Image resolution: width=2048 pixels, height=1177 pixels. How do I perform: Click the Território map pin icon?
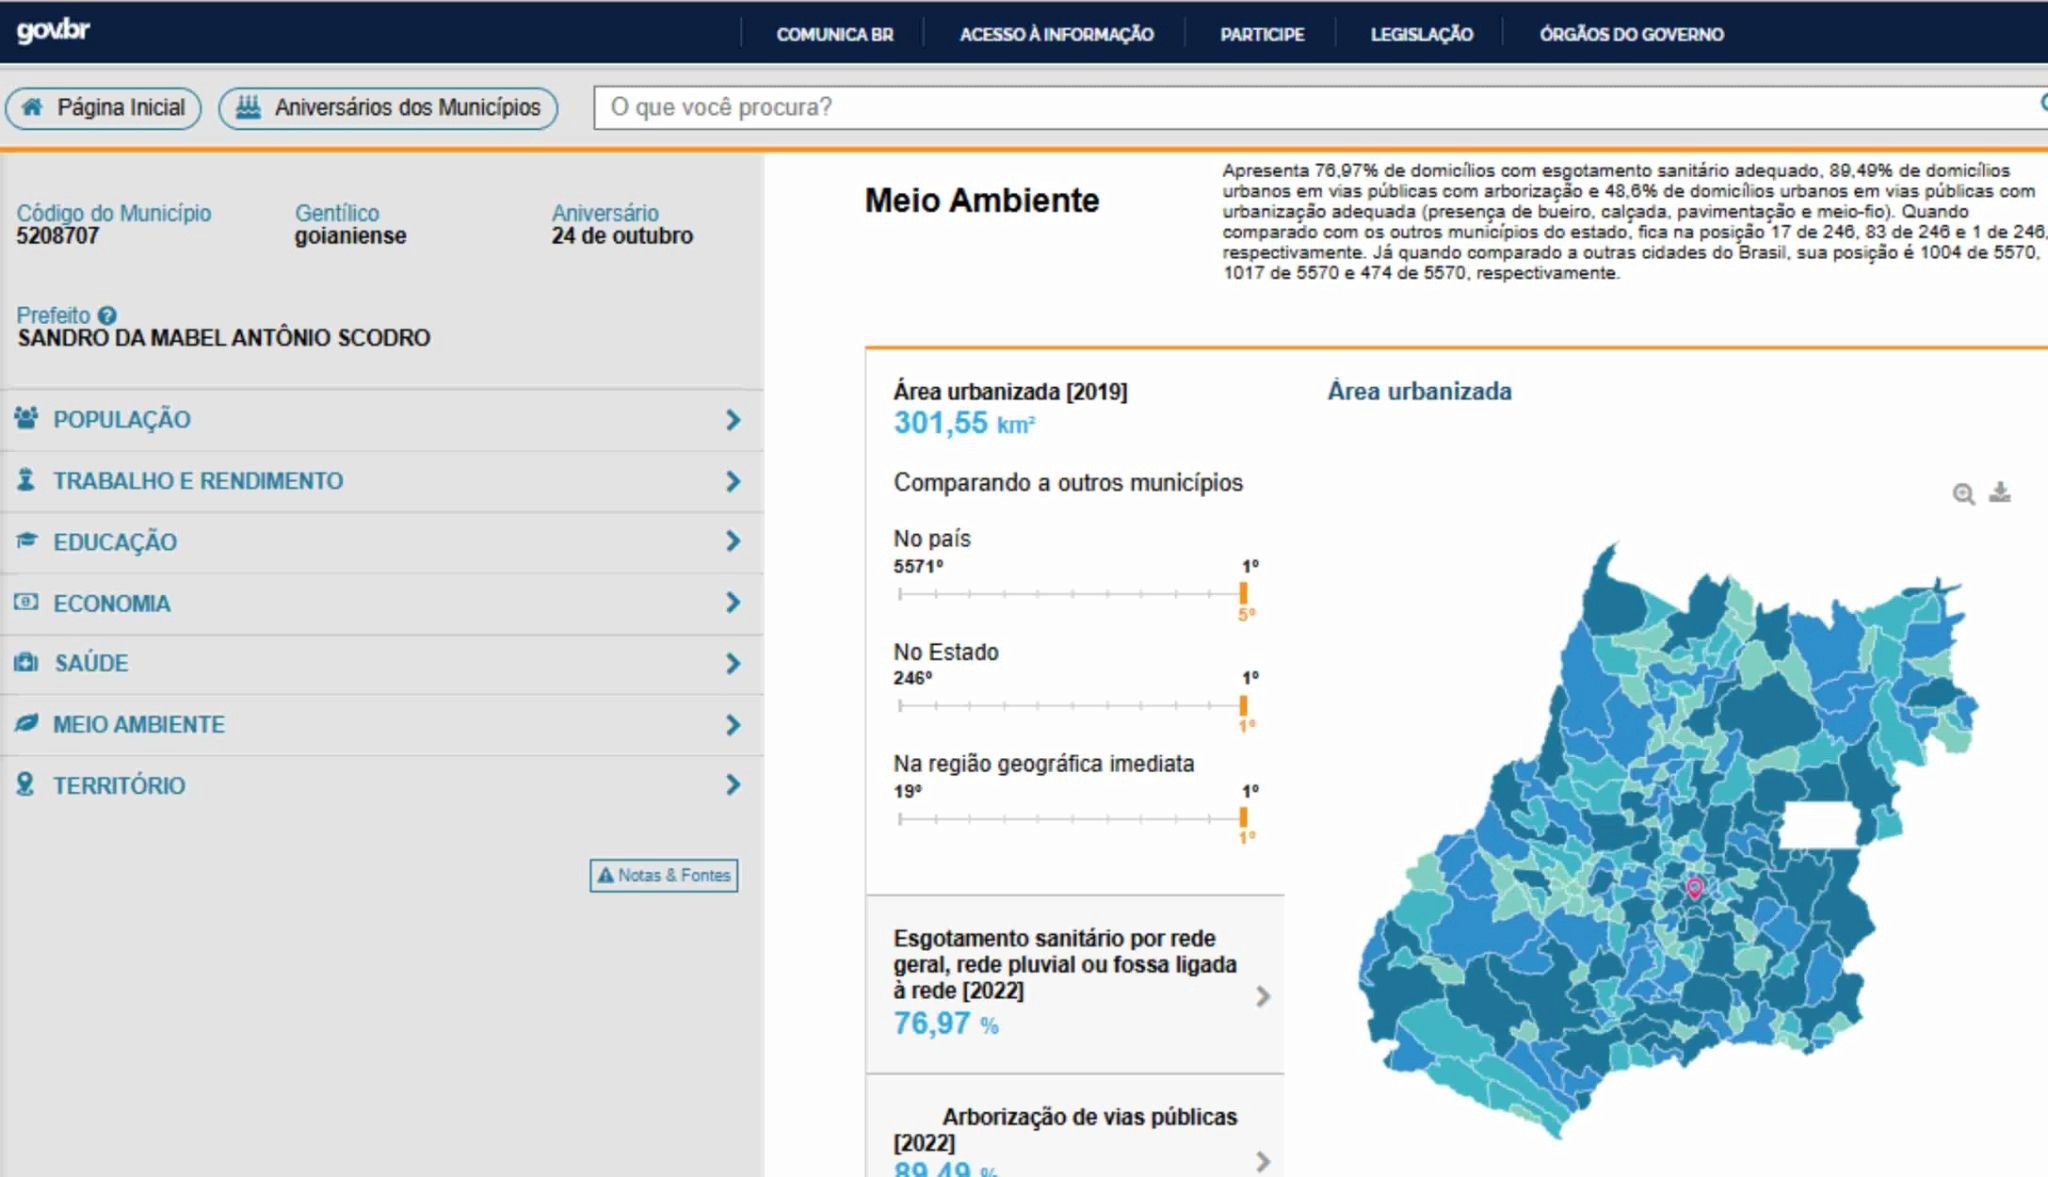click(x=26, y=784)
